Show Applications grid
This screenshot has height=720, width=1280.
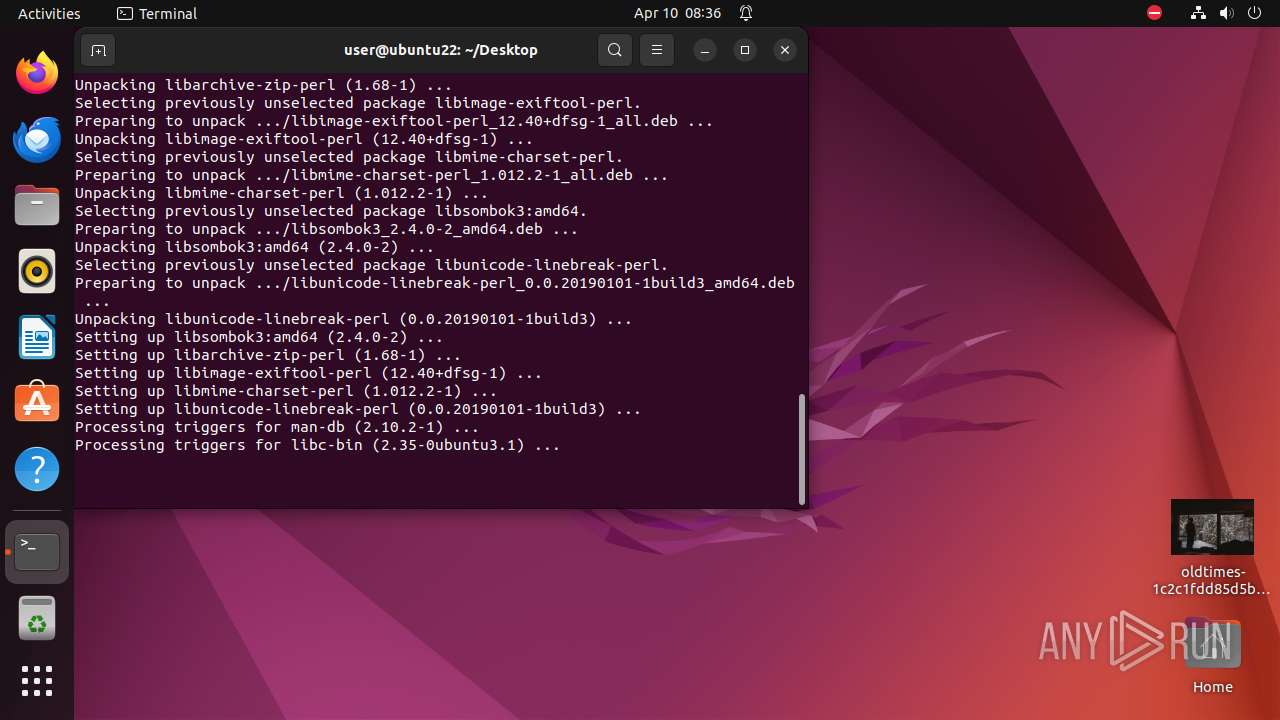tap(37, 681)
